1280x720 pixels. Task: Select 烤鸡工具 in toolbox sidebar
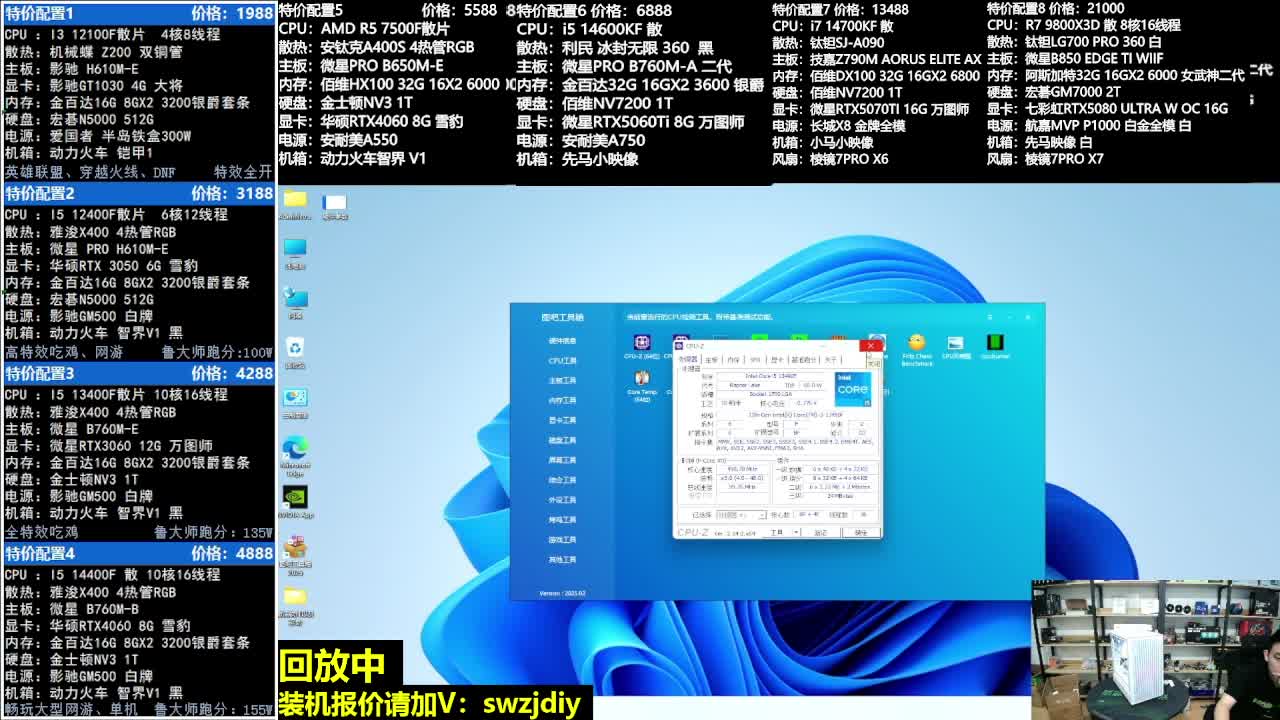pyautogui.click(x=562, y=520)
